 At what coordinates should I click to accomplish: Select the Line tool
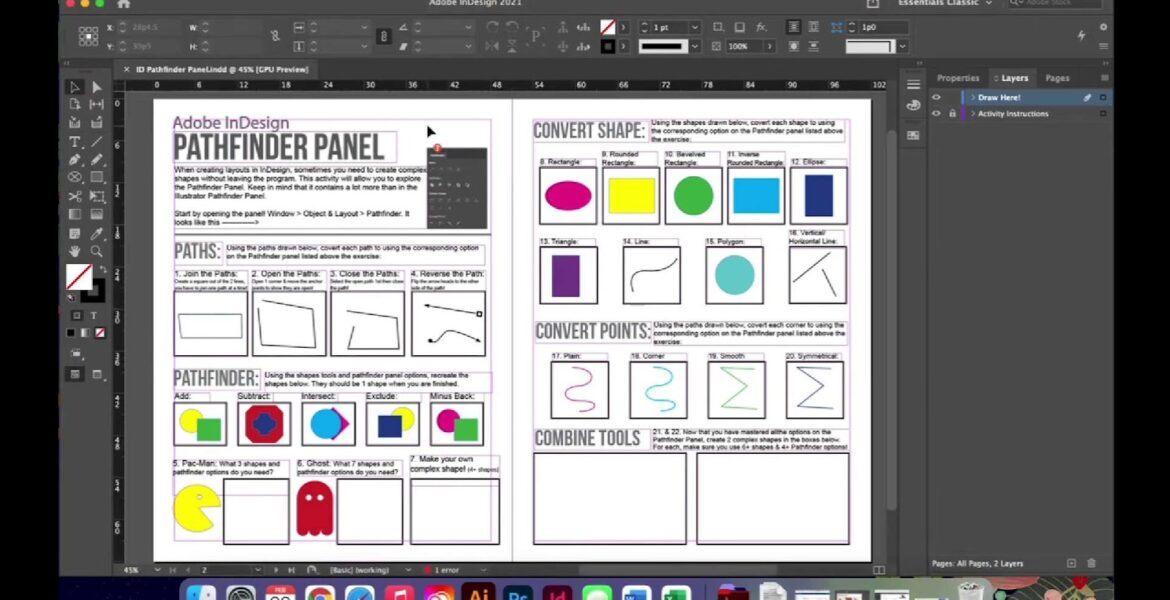(x=97, y=142)
